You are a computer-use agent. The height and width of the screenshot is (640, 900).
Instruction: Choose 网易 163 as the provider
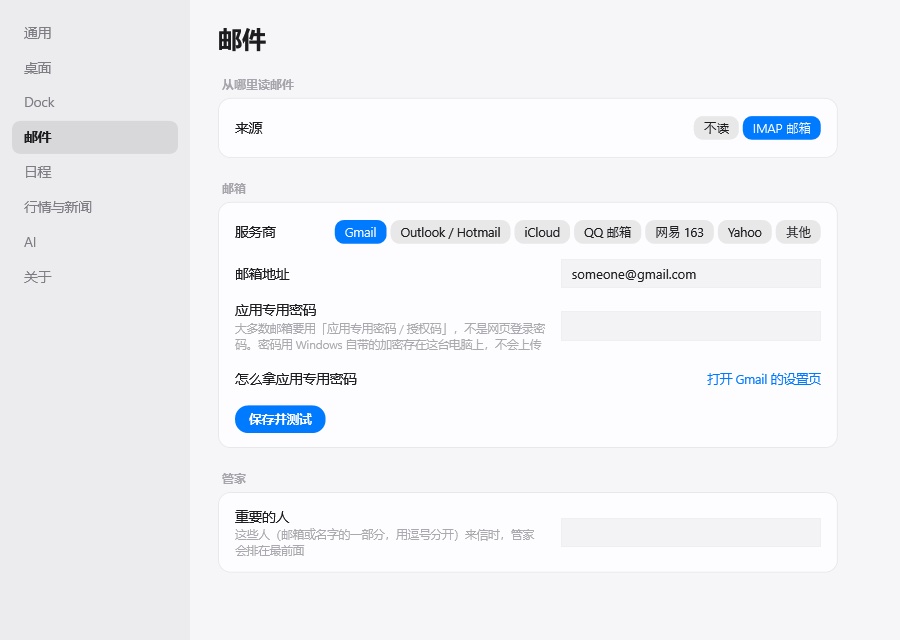click(680, 232)
